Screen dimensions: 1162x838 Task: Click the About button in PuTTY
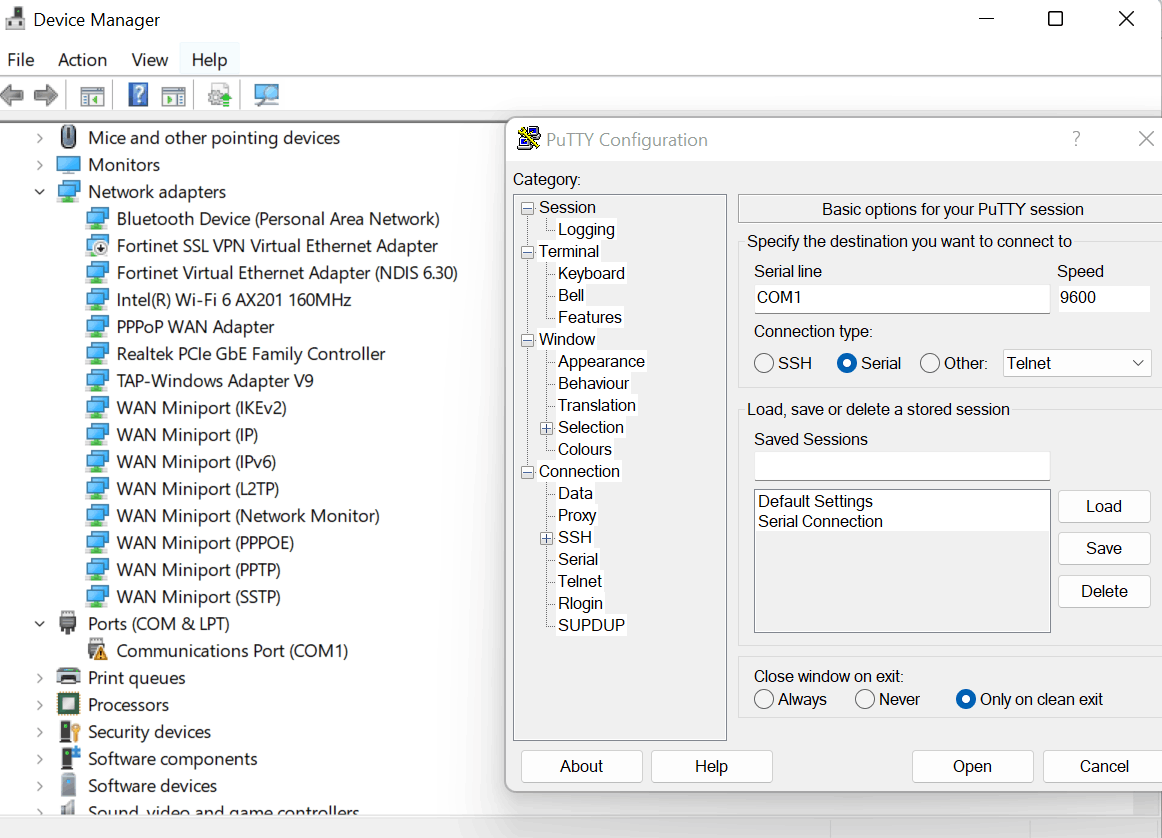coord(581,766)
